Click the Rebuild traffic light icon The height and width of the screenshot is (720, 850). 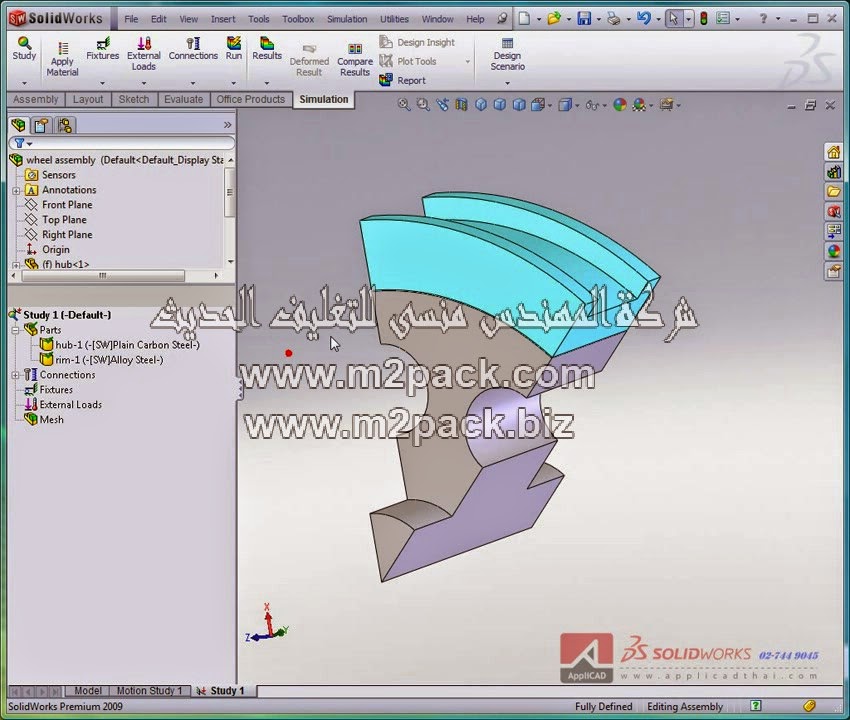pos(704,18)
